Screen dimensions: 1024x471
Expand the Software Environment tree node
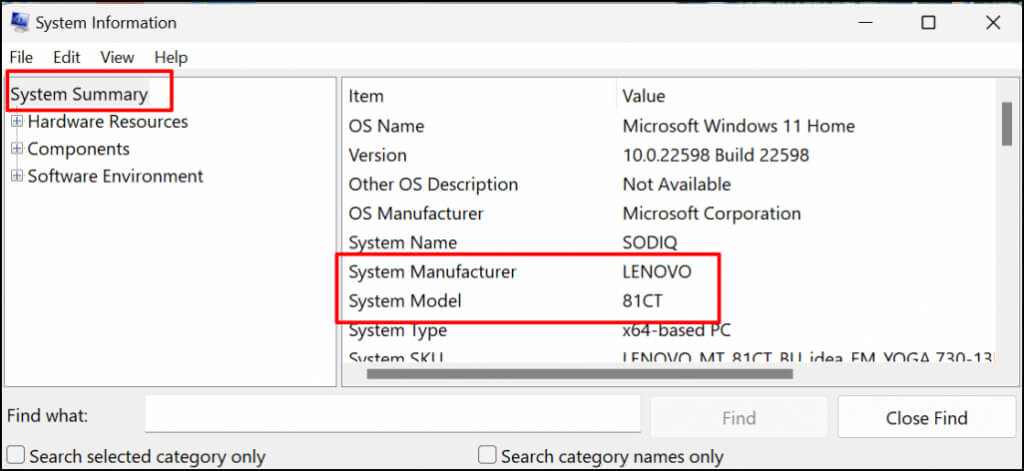(16, 176)
